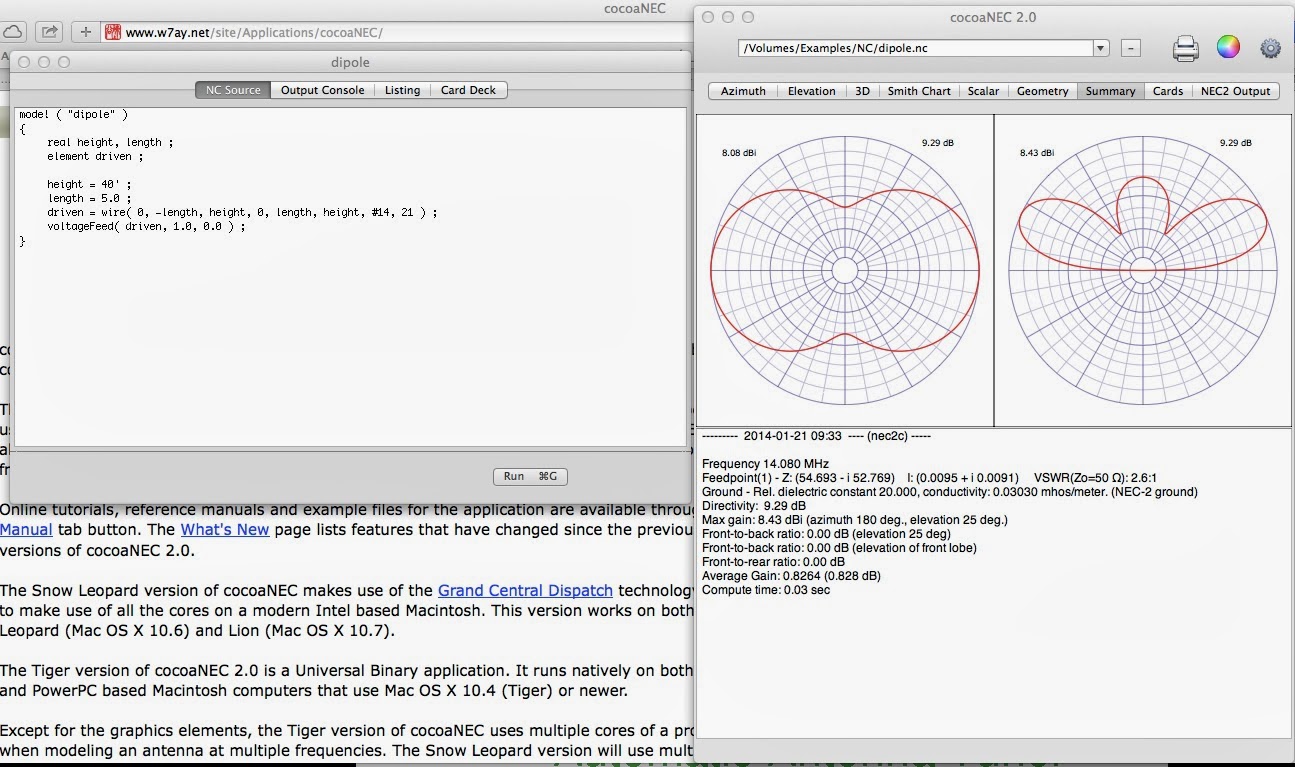Image resolution: width=1295 pixels, height=767 pixels.
Task: Click the 'height = 40' ;' source line
Action: click(x=89, y=184)
